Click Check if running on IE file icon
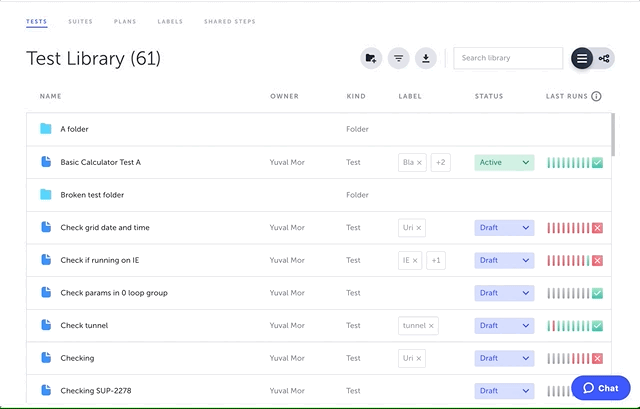The height and width of the screenshot is (409, 640). point(46,260)
